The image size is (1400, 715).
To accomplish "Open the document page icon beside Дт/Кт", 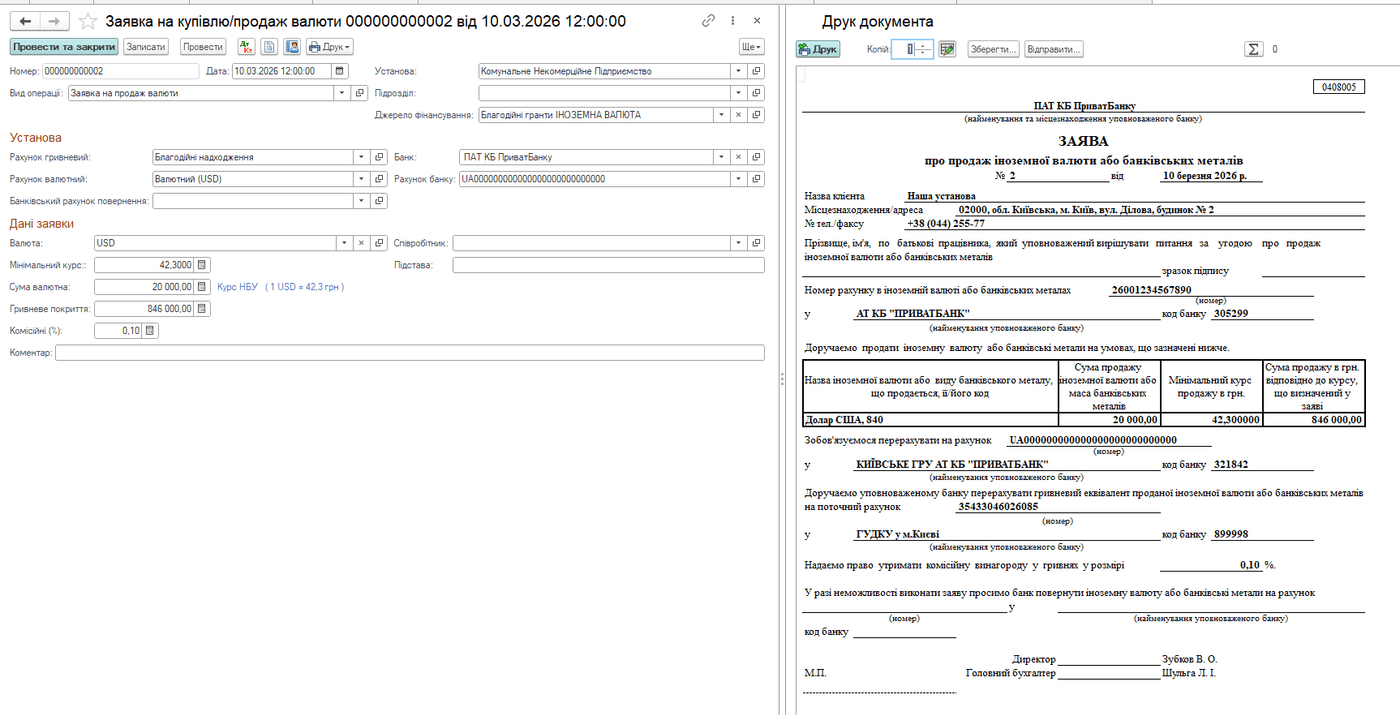I will click(x=269, y=47).
